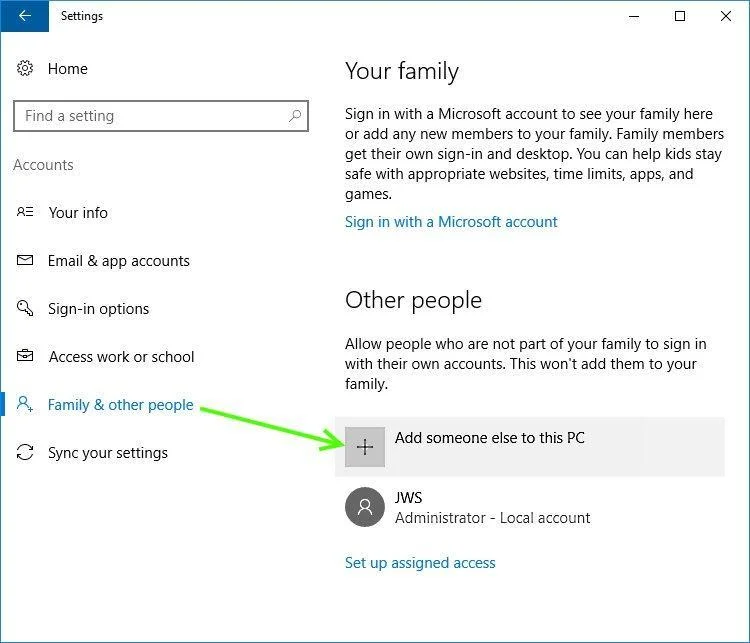
Task: Choose Add someone else to this PC
Action: 530,447
